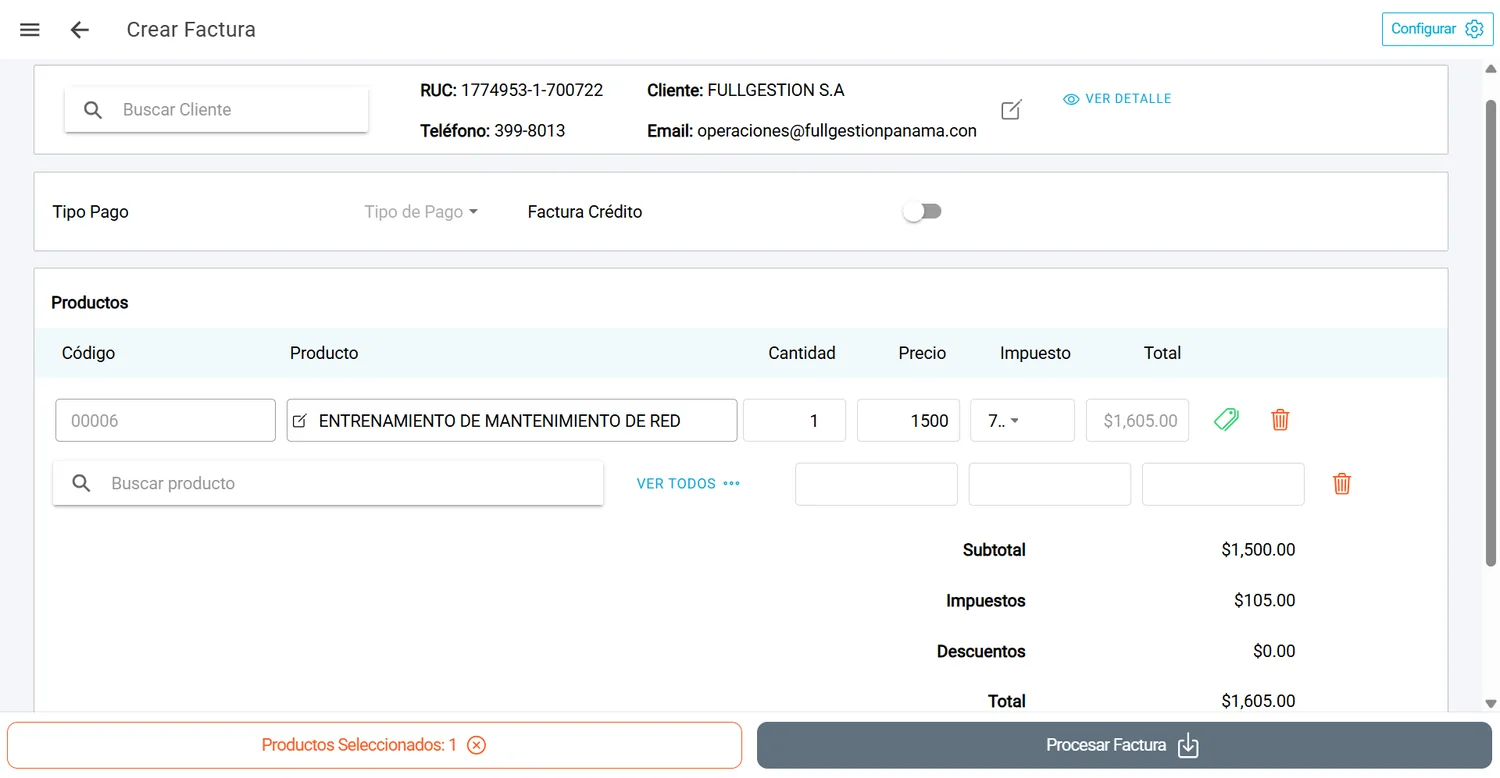The width and height of the screenshot is (1500, 778).
Task: Click the Cantidad field showing 1
Action: 794,420
